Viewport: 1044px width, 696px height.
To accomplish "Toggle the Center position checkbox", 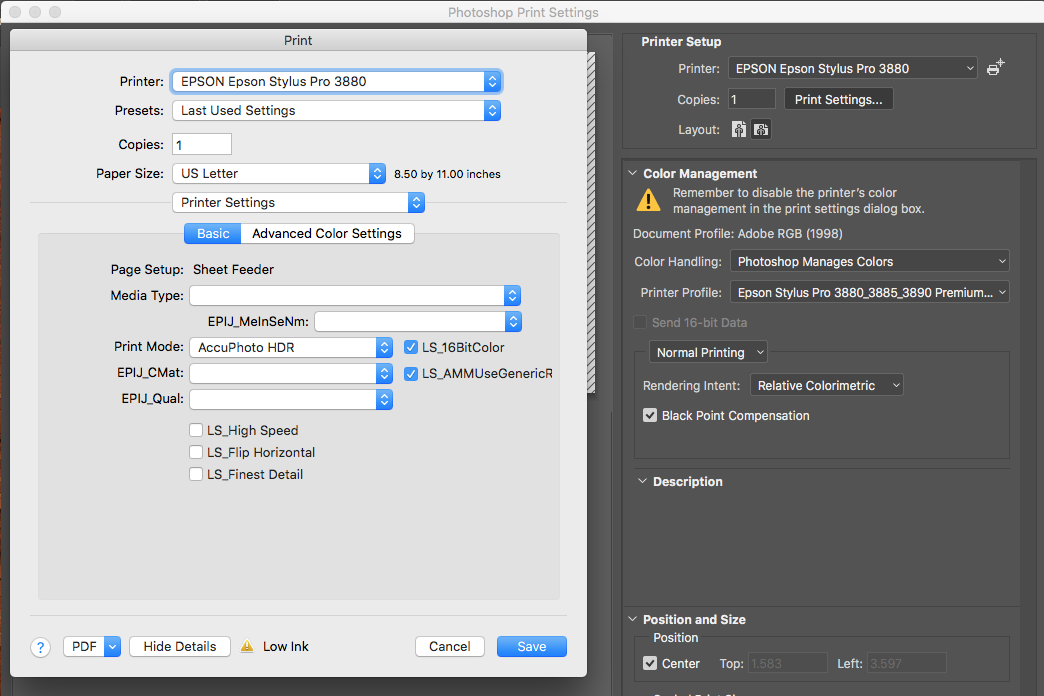I will 650,663.
